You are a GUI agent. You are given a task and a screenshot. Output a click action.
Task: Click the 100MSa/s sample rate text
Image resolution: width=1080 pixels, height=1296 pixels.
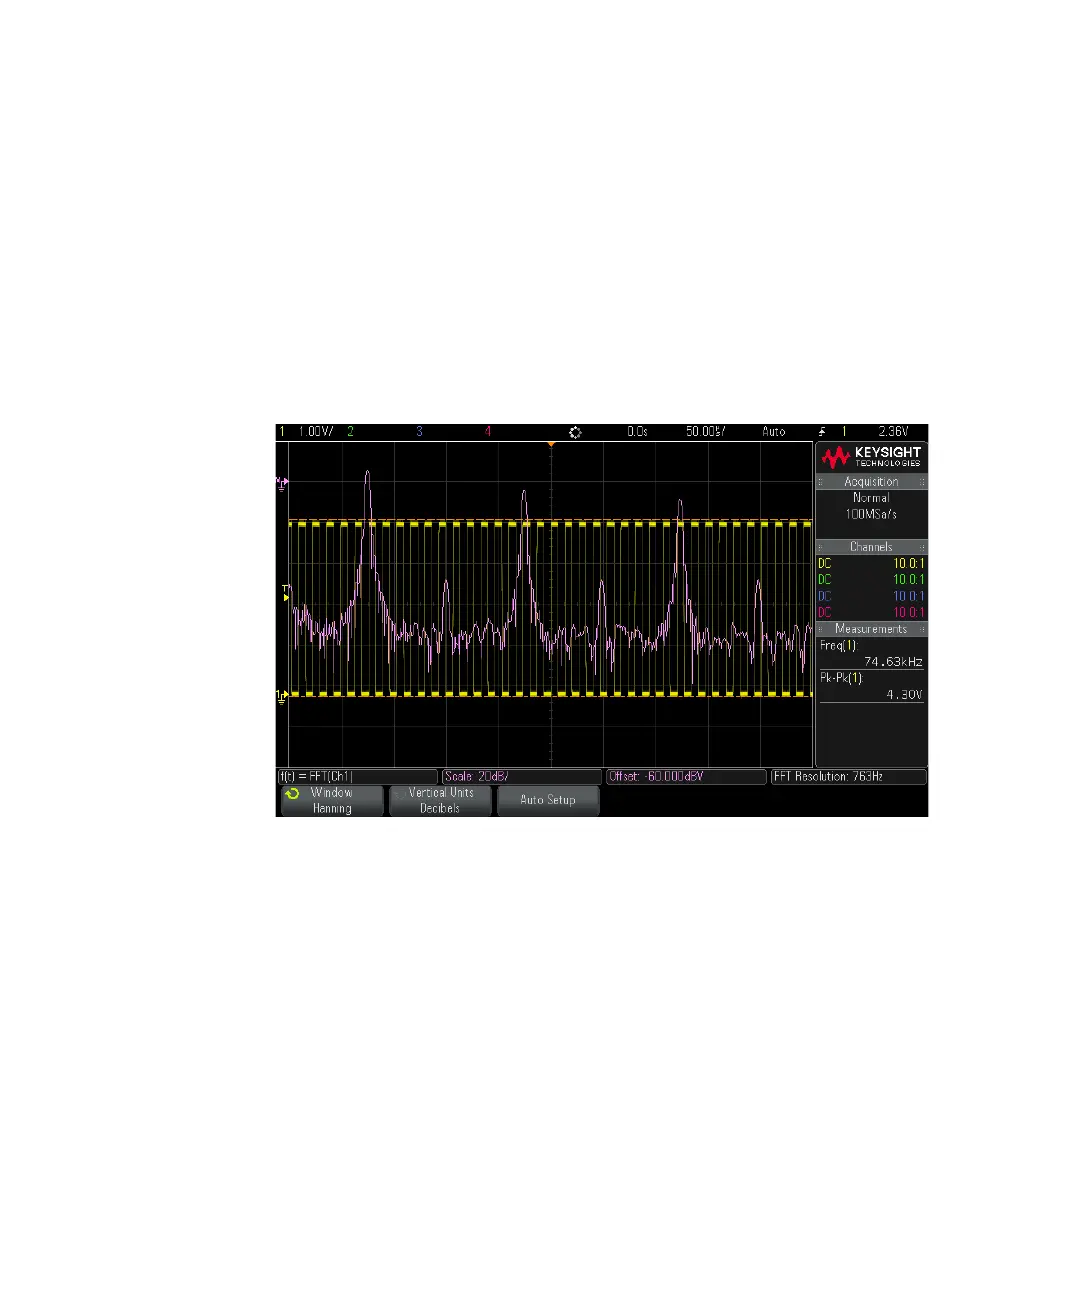point(871,514)
